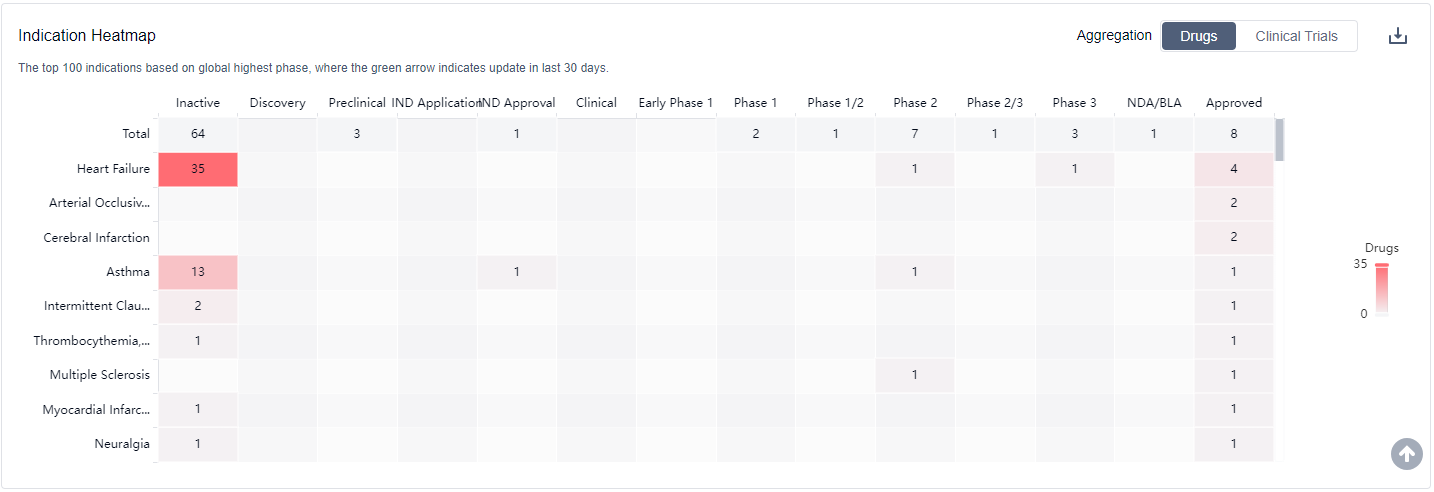
Task: Click the Heart Failure Approved cell showing 4
Action: pos(1233,169)
